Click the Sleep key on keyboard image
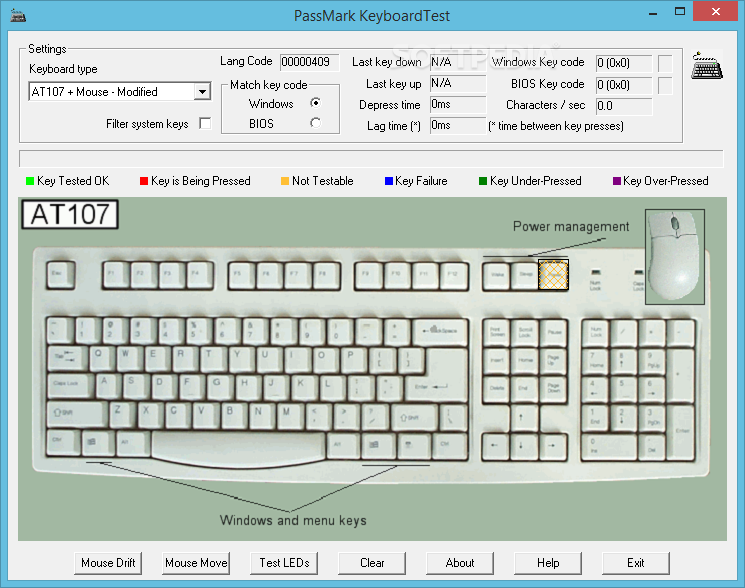Viewport: 745px width, 588px height. [x=525, y=275]
